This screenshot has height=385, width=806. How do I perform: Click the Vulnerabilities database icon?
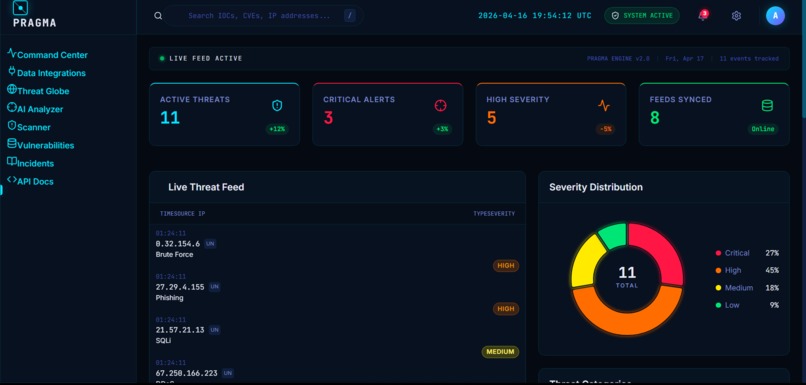click(12, 143)
